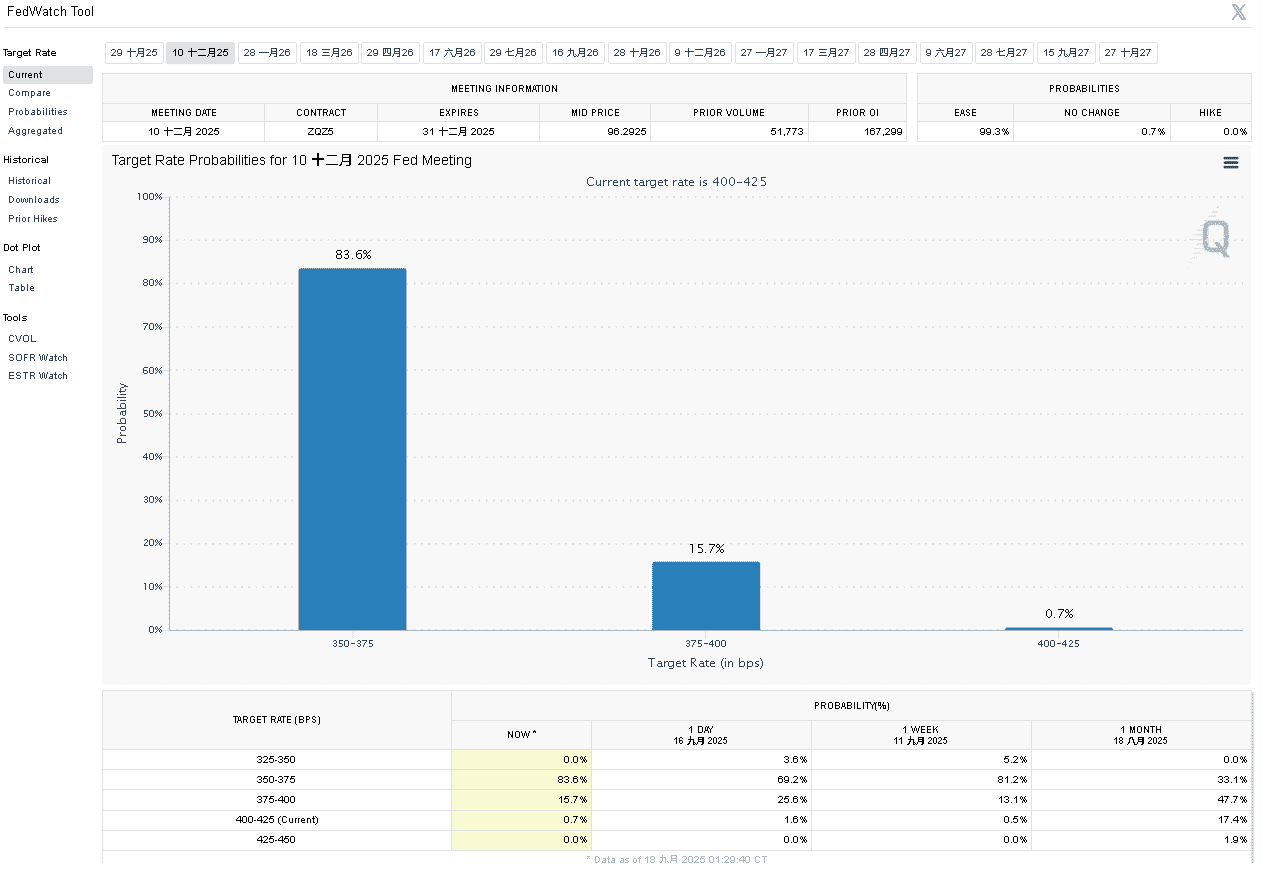Open the ESTR Watch tool
The image size is (1262, 870).
point(38,376)
